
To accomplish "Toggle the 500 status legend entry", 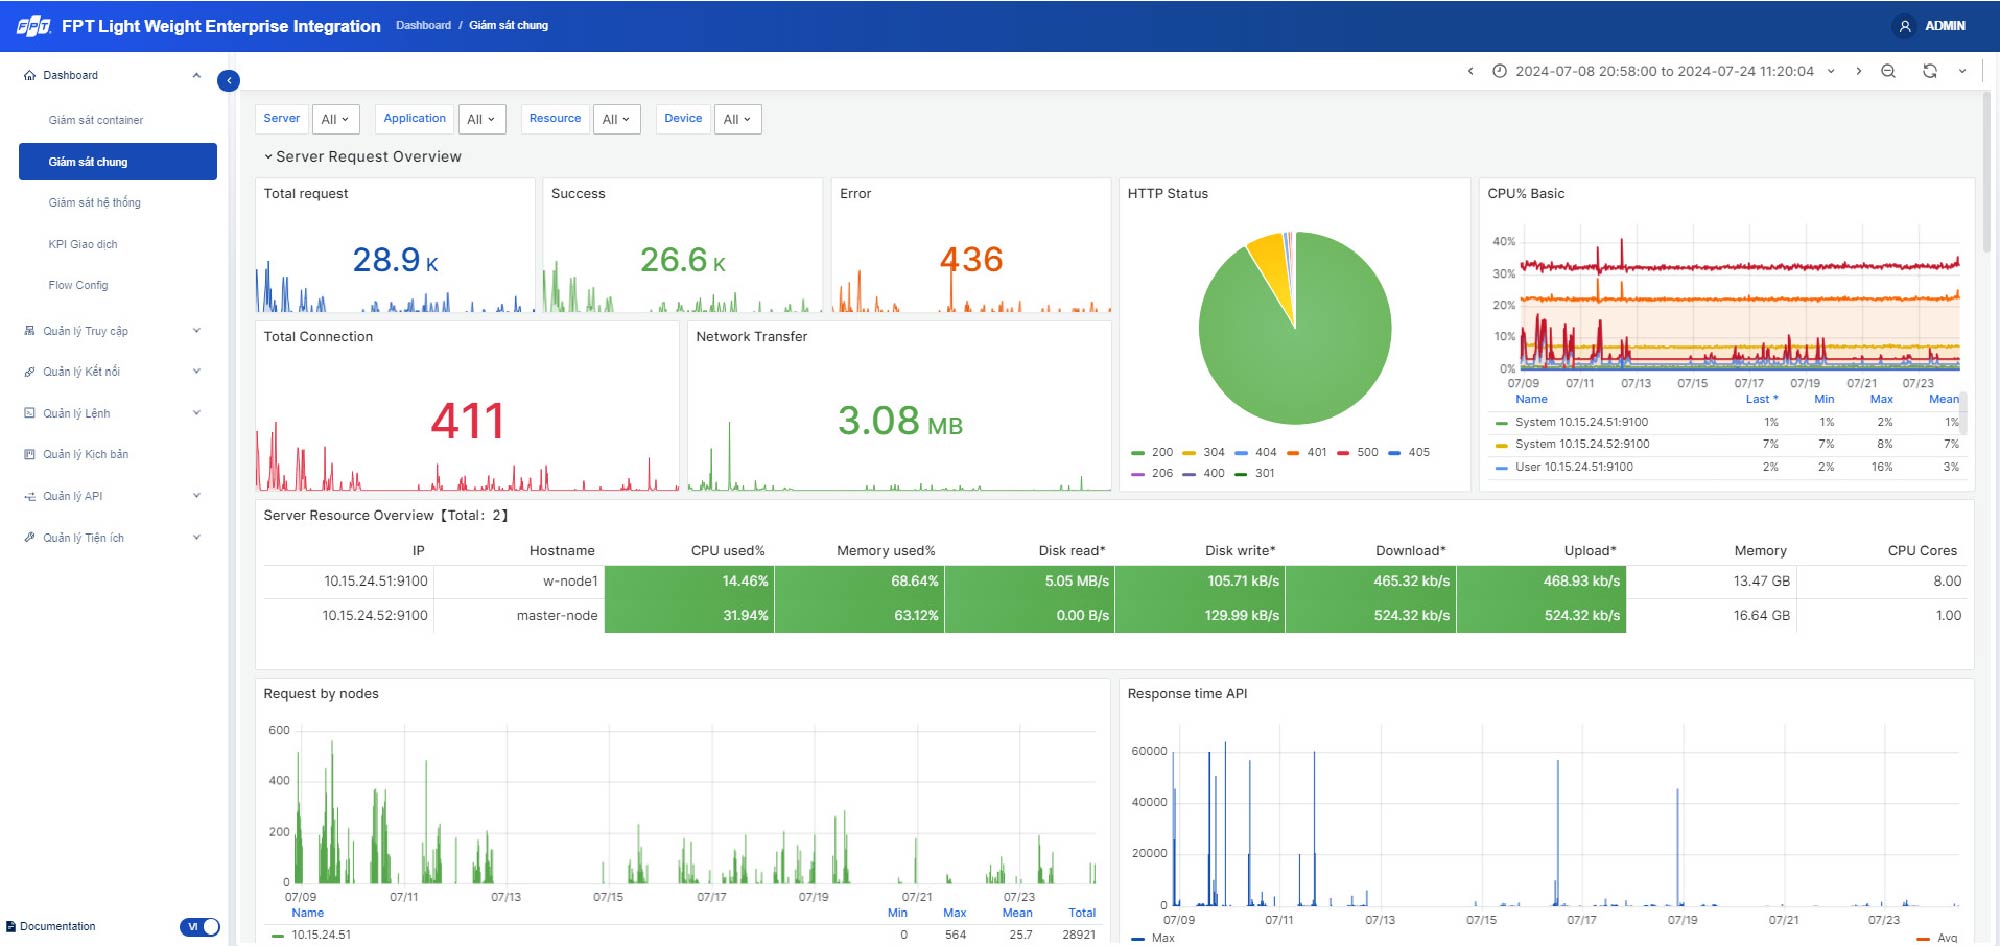I will [1358, 452].
